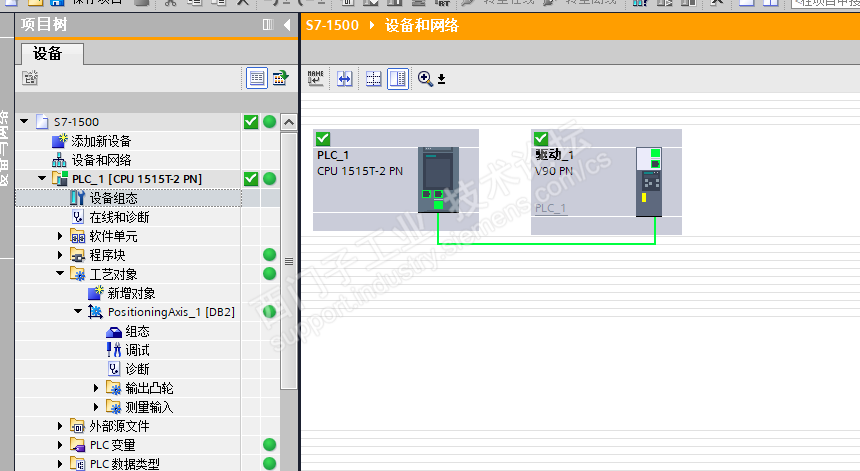Image resolution: width=860 pixels, height=471 pixels.
Task: Click the green status circle for 工艺对象
Action: [269, 274]
